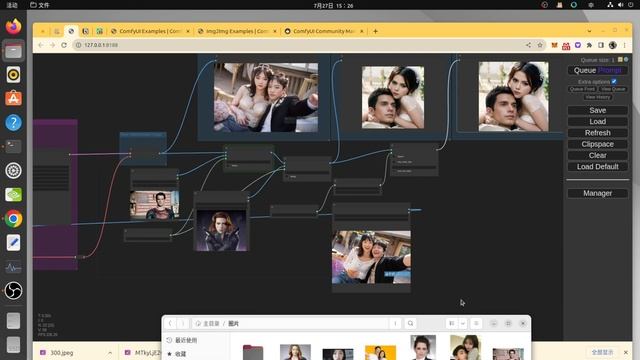The height and width of the screenshot is (360, 640).
Task: Click the search icon in file manager
Action: tap(411, 323)
